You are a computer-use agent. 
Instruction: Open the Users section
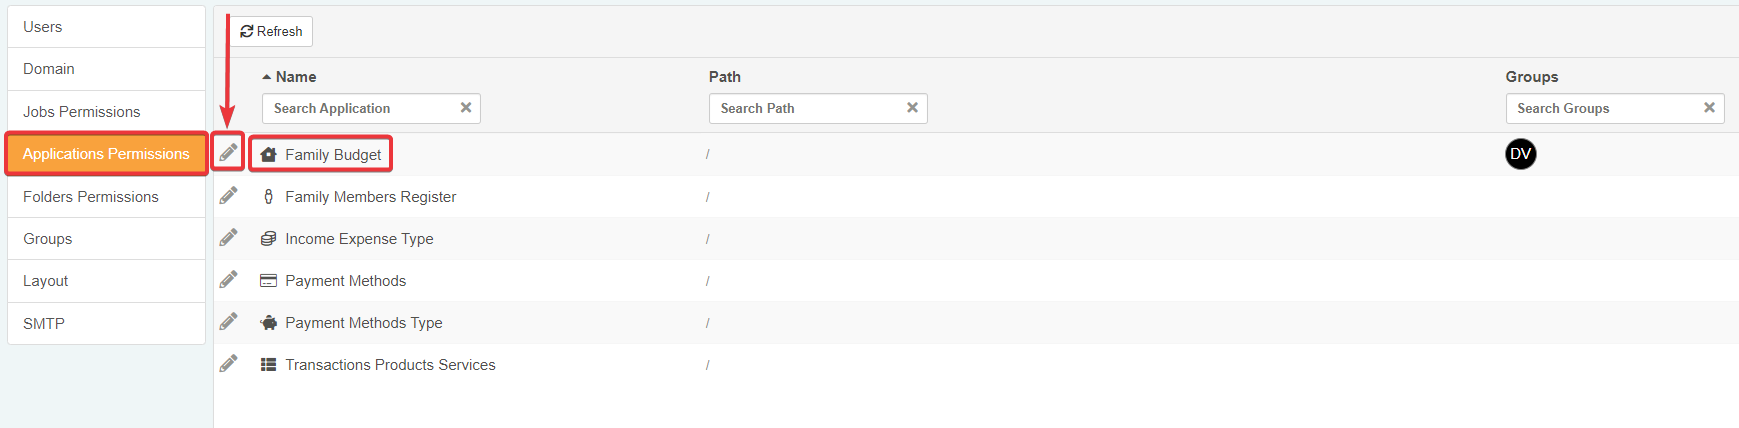coord(43,27)
